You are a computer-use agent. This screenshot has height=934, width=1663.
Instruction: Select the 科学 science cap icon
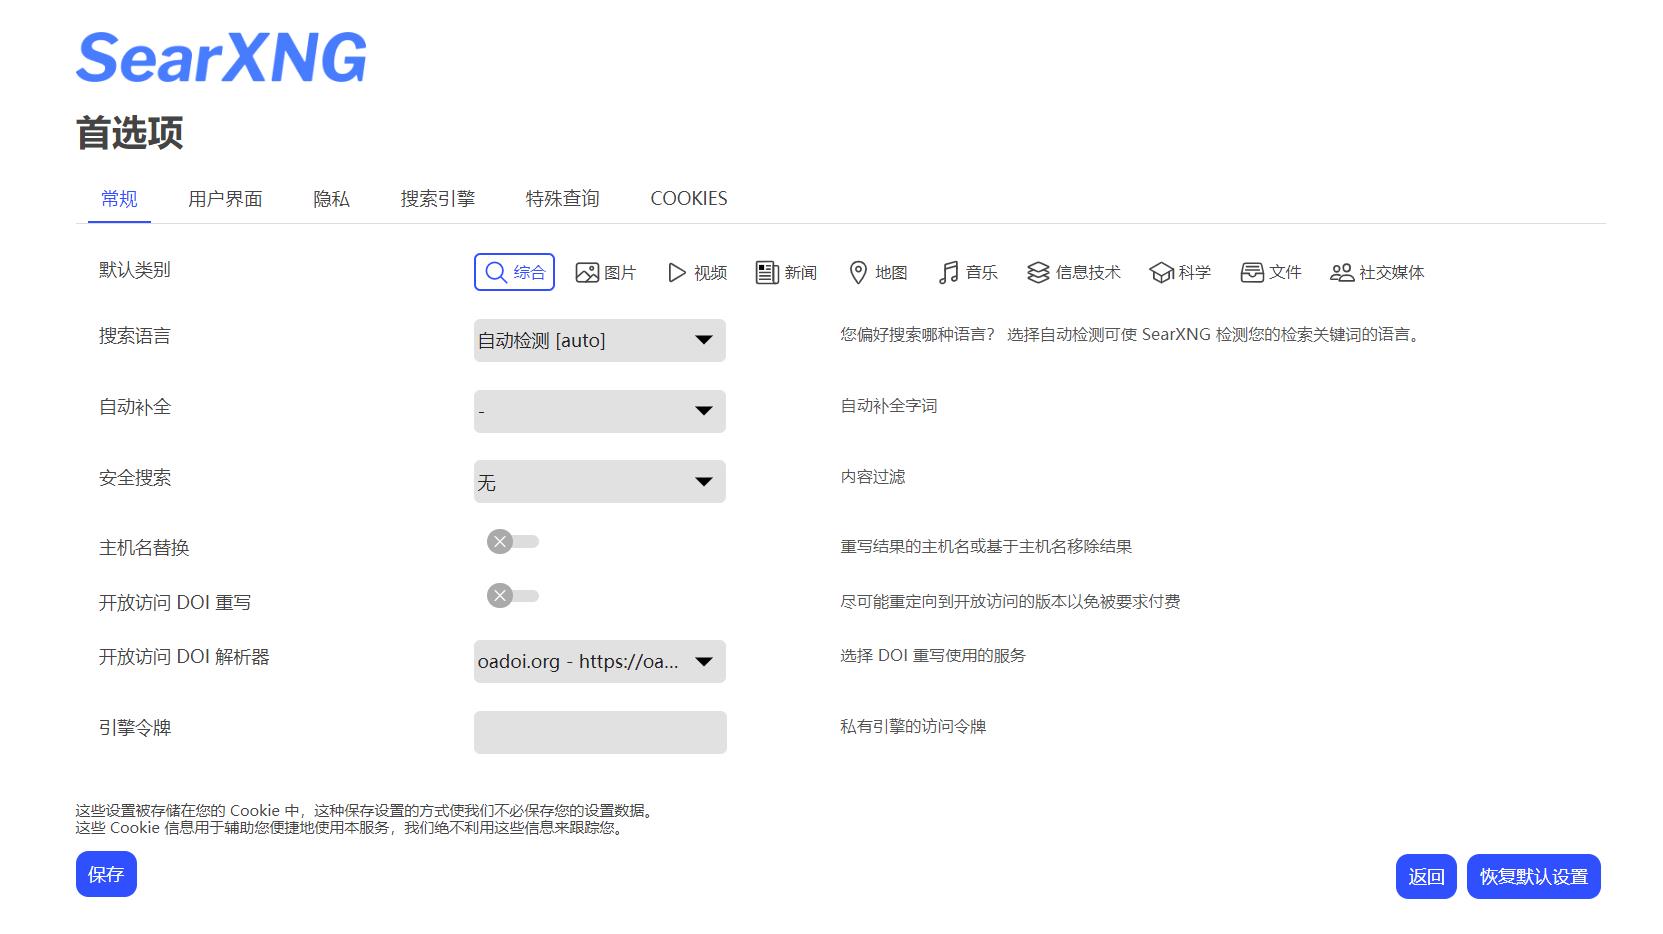click(x=1161, y=272)
